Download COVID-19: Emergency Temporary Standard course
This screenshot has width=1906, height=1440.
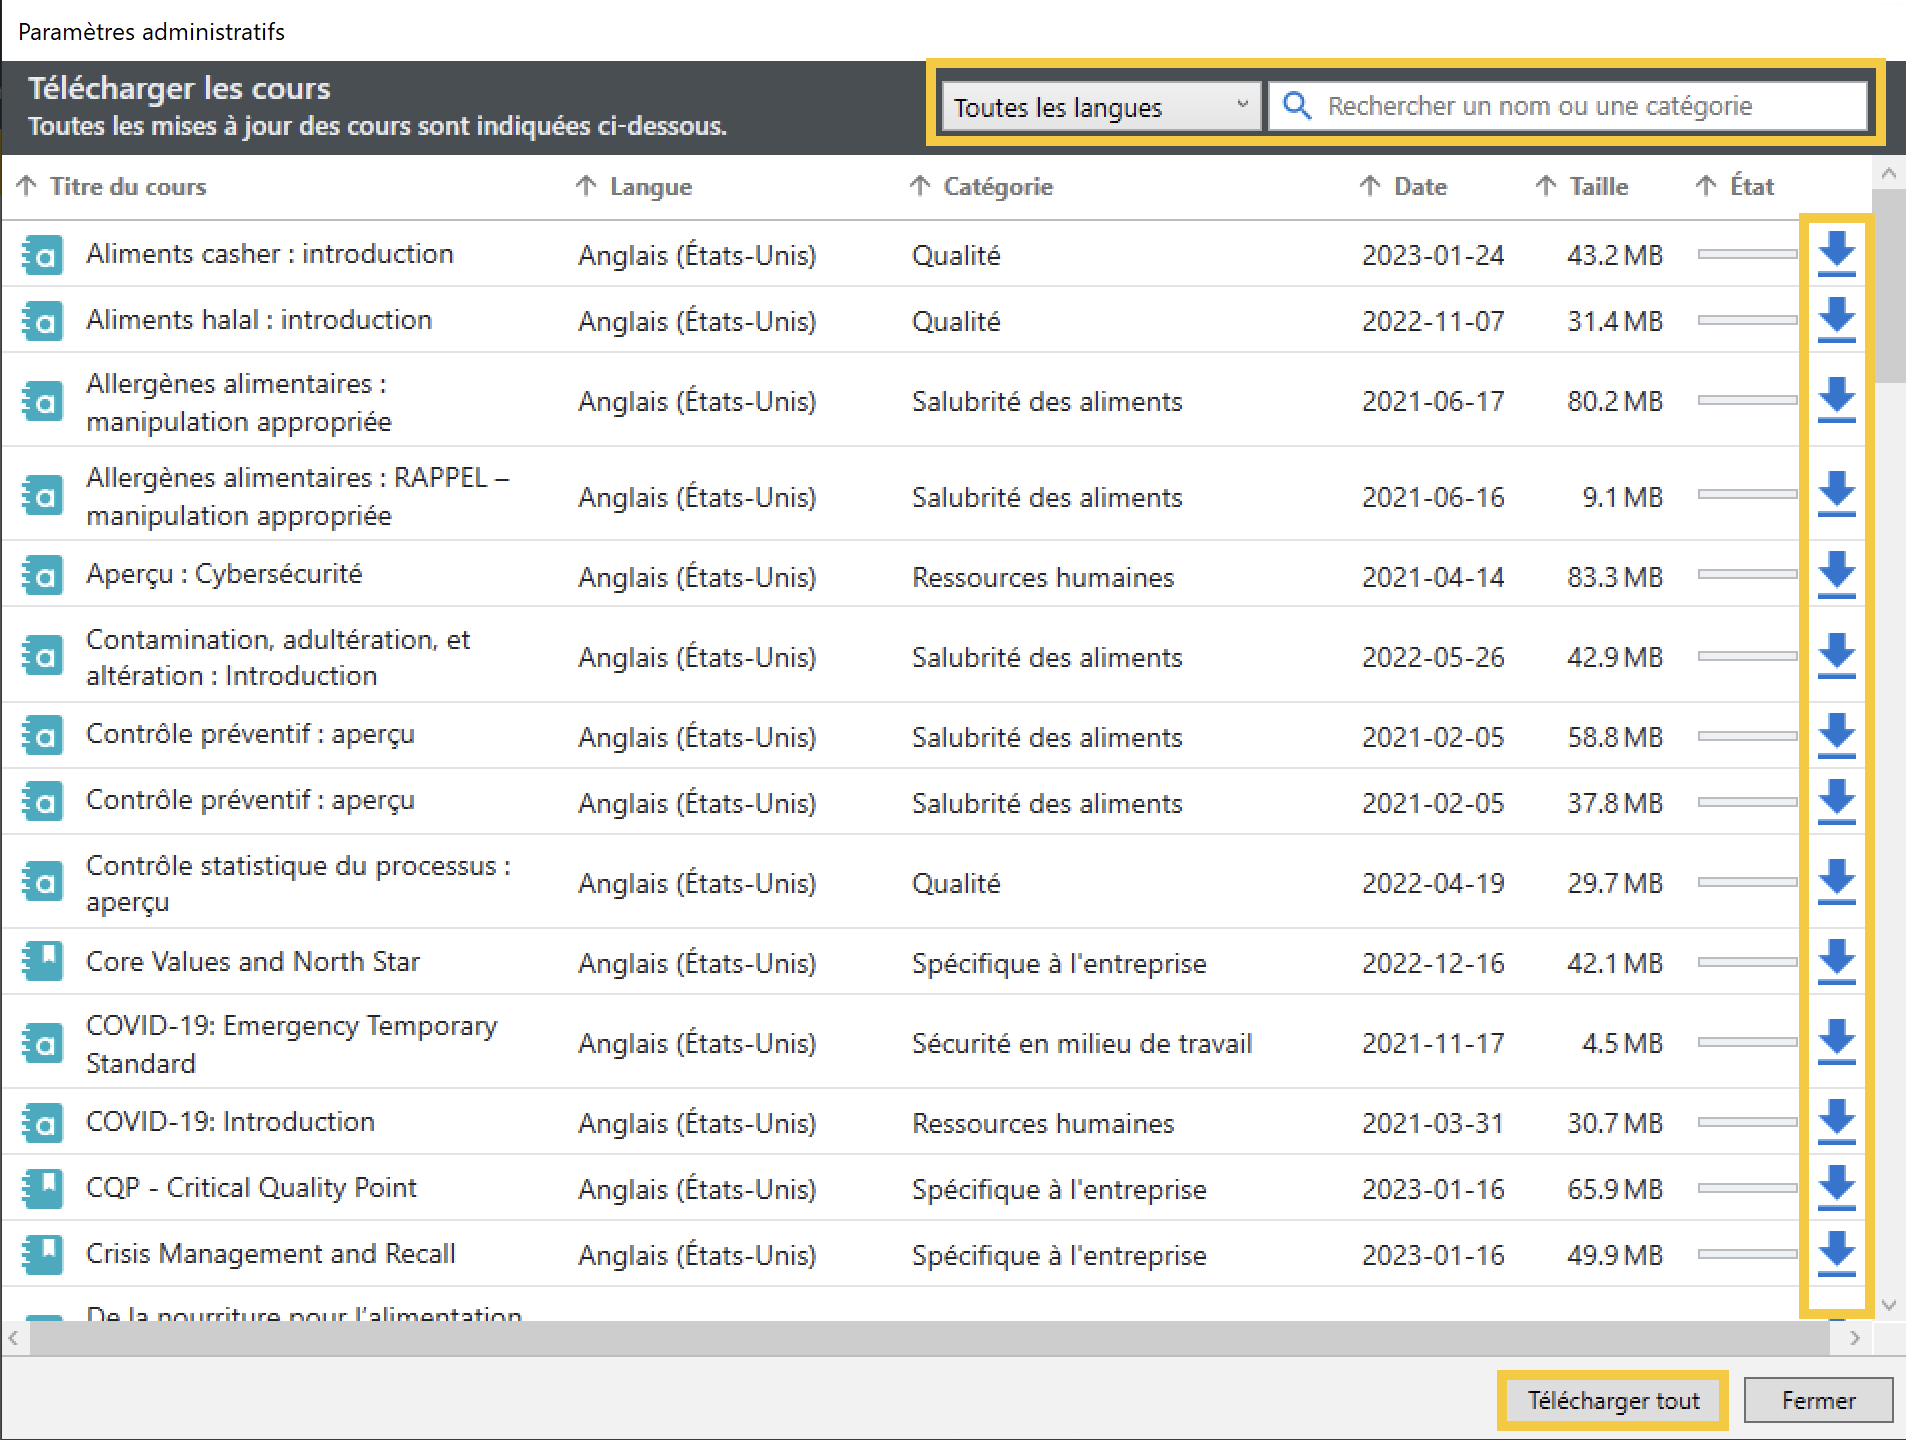click(x=1836, y=1042)
